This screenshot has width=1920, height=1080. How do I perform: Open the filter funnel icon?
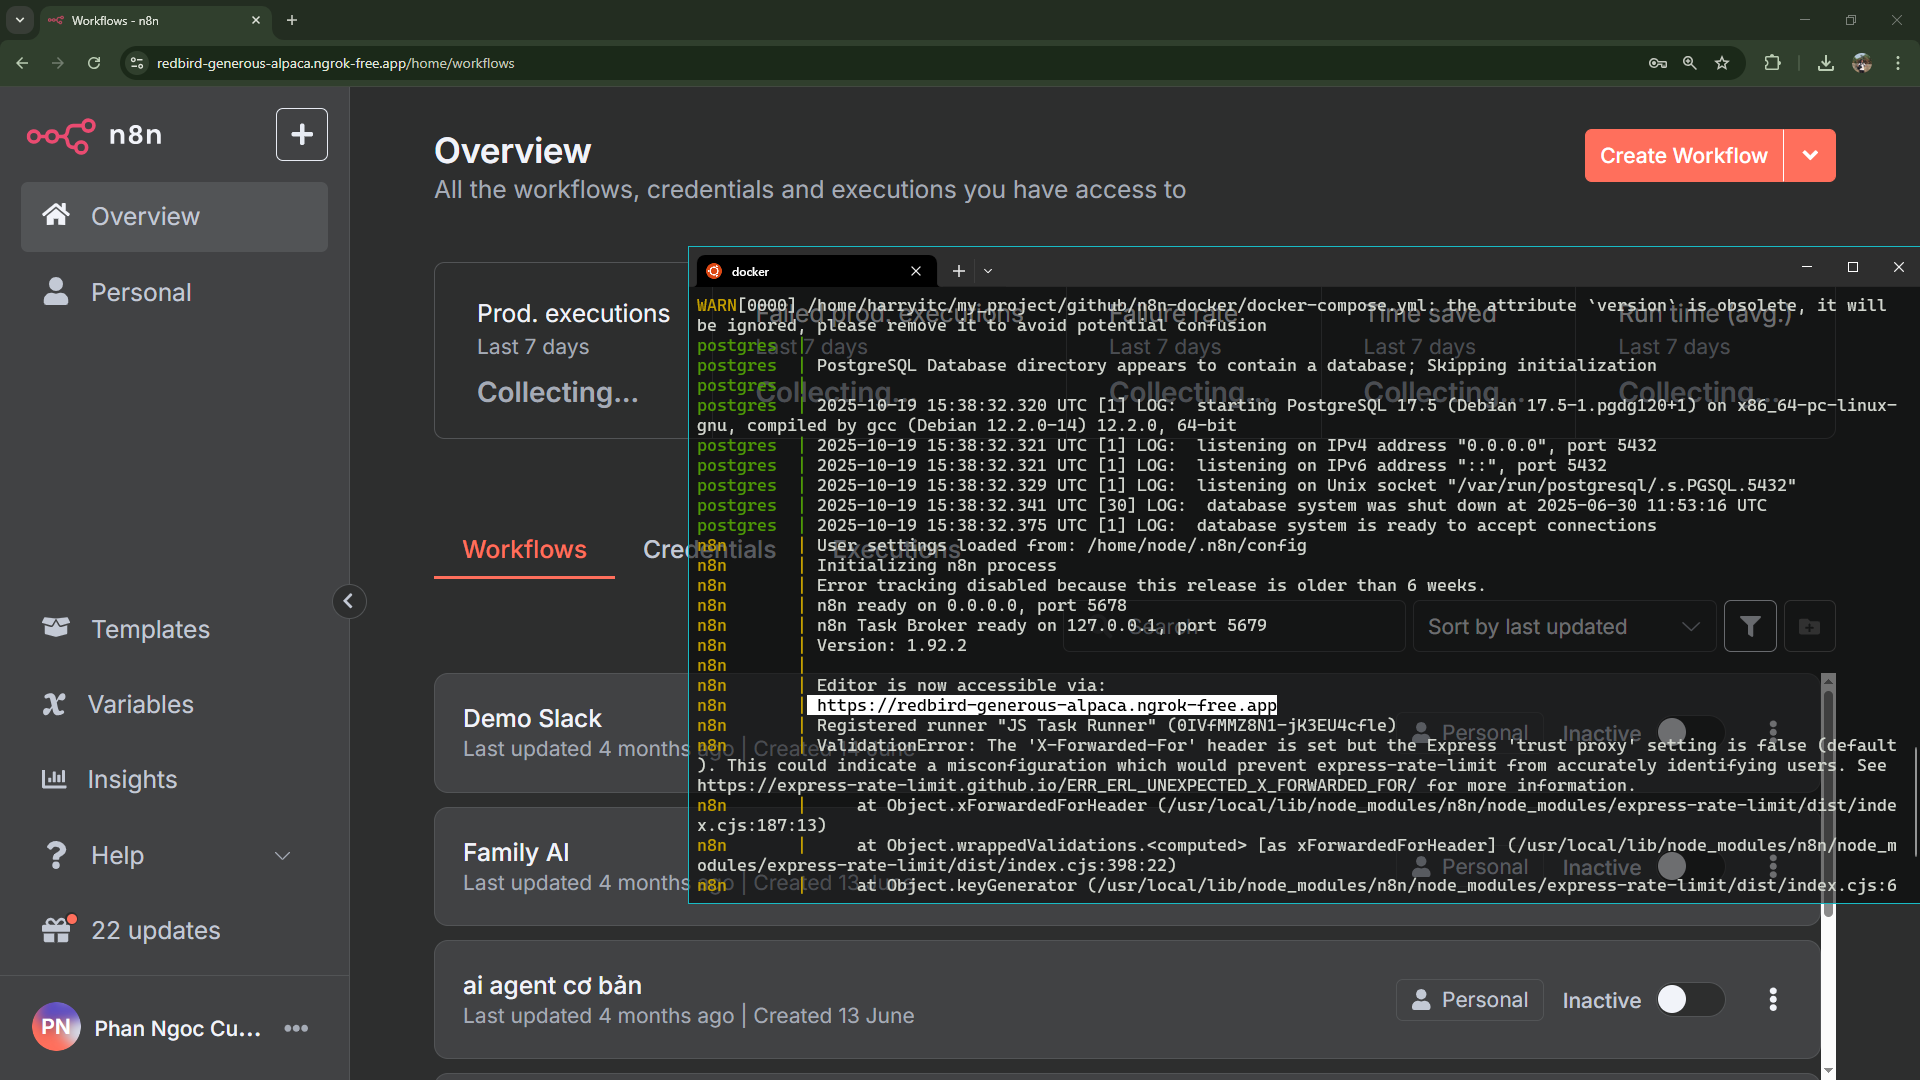pyautogui.click(x=1749, y=627)
